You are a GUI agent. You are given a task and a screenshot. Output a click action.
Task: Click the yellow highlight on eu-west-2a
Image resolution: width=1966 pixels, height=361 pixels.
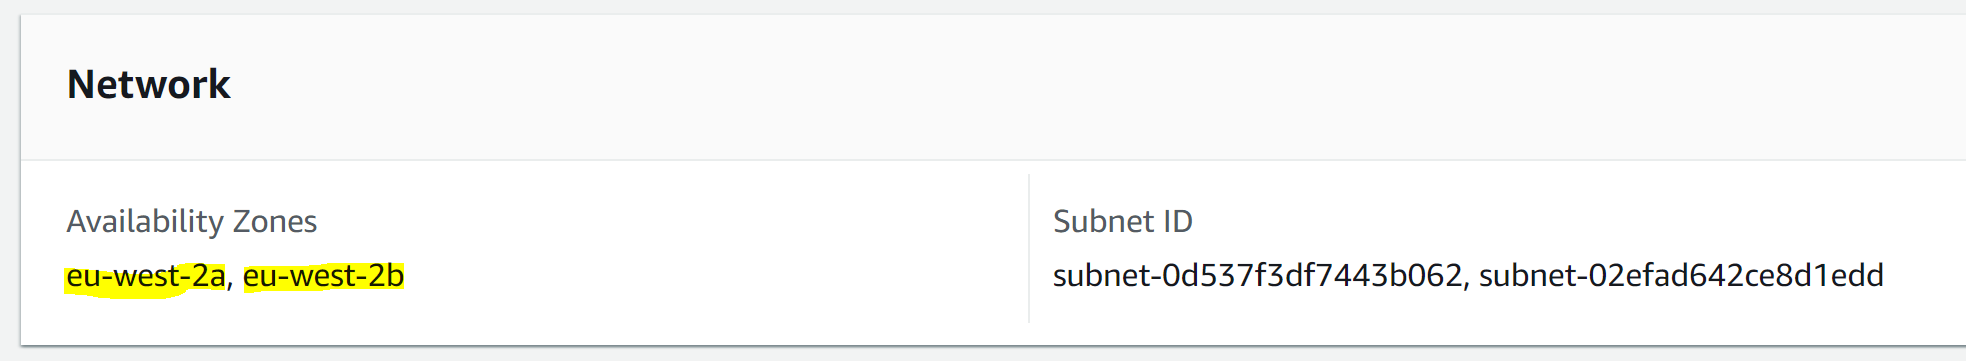point(146,277)
